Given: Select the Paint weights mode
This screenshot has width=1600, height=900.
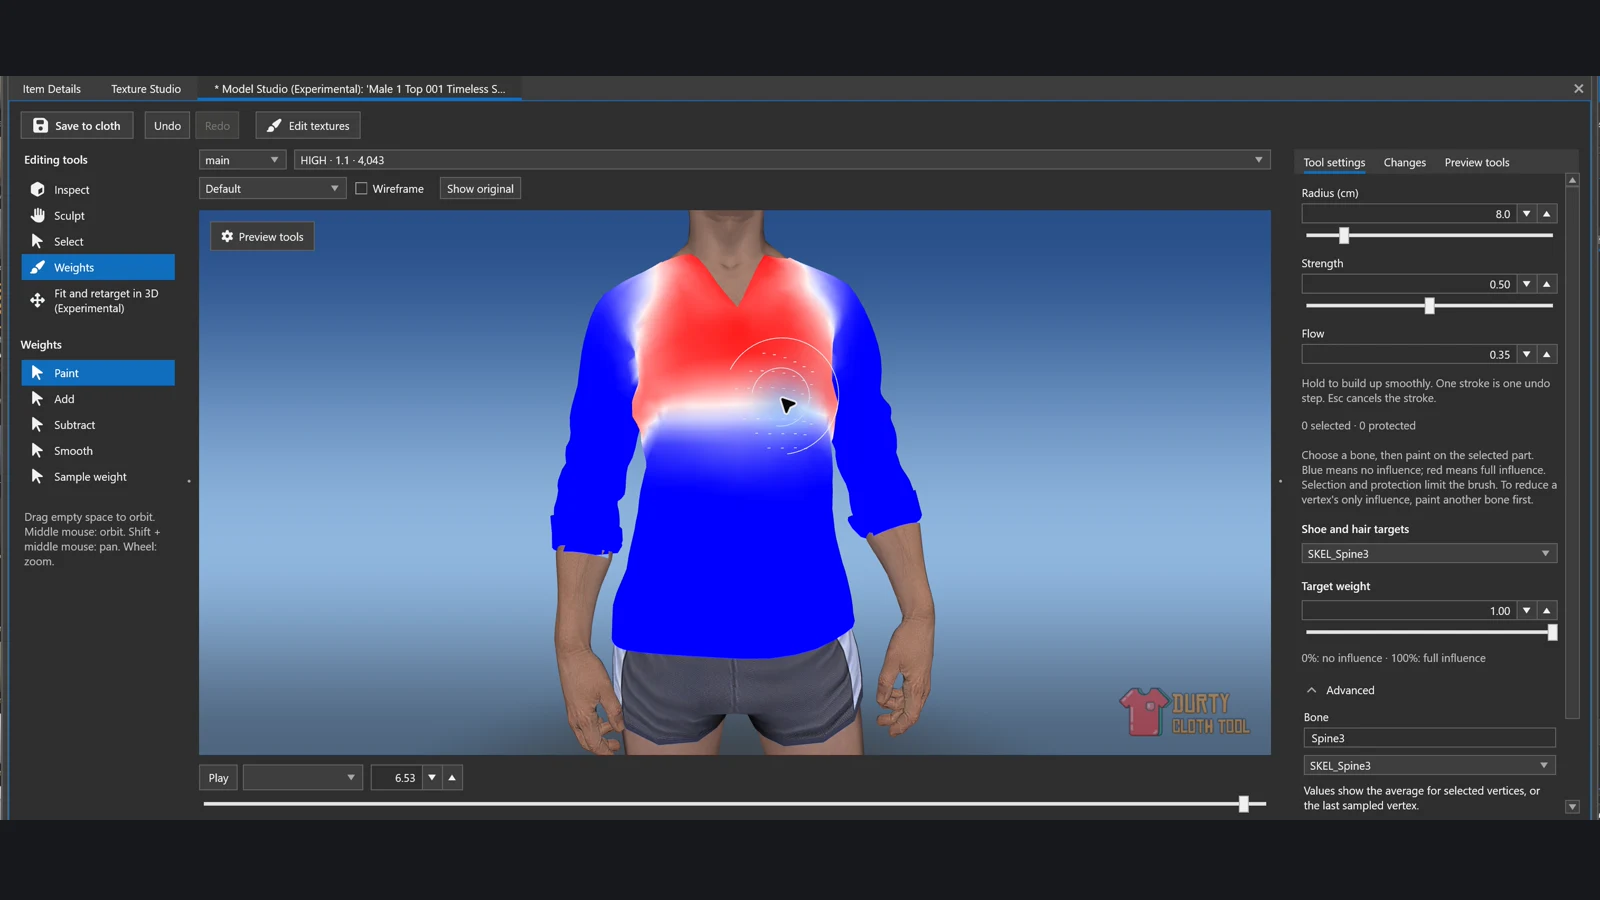Looking at the screenshot, I should (98, 373).
